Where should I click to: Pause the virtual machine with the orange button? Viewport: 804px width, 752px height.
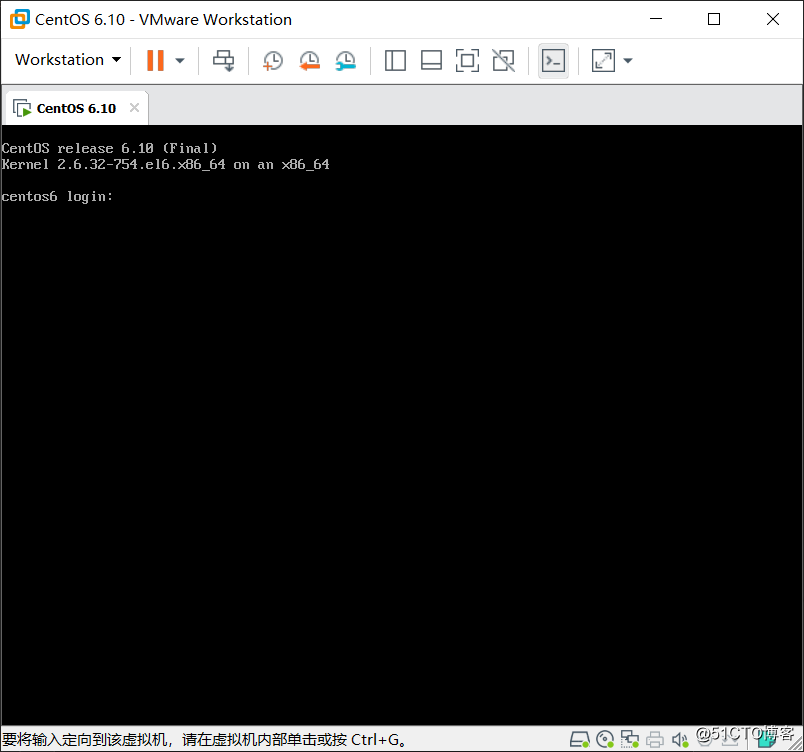tap(155, 60)
